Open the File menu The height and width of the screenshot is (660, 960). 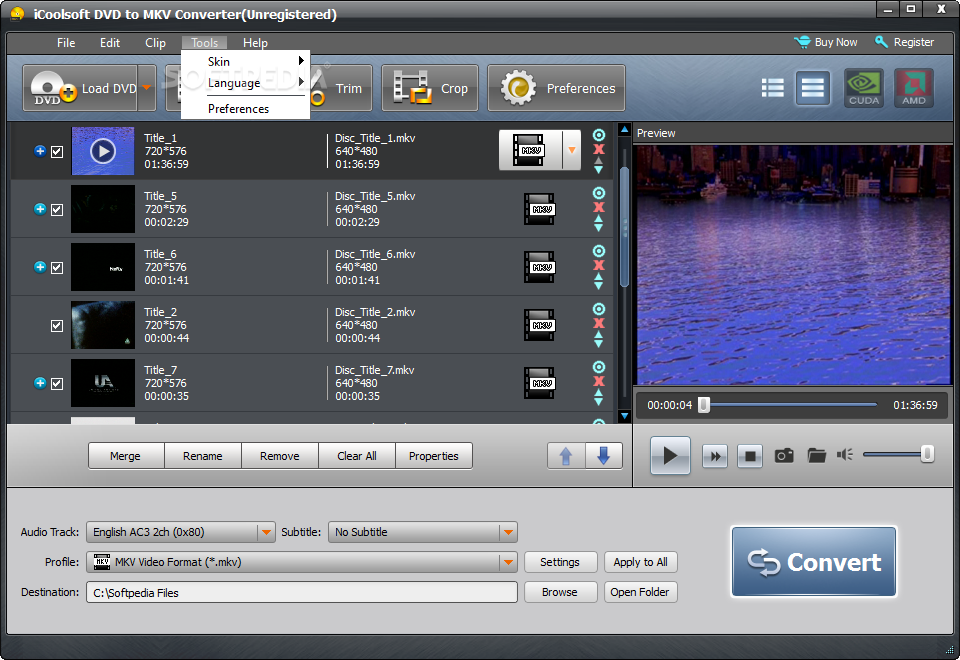(x=66, y=43)
